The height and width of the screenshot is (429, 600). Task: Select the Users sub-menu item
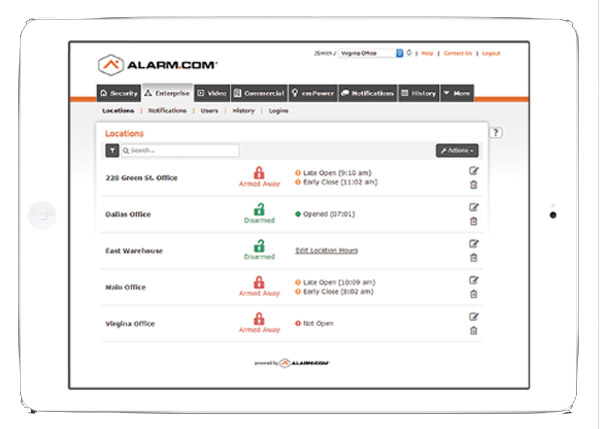(x=209, y=111)
